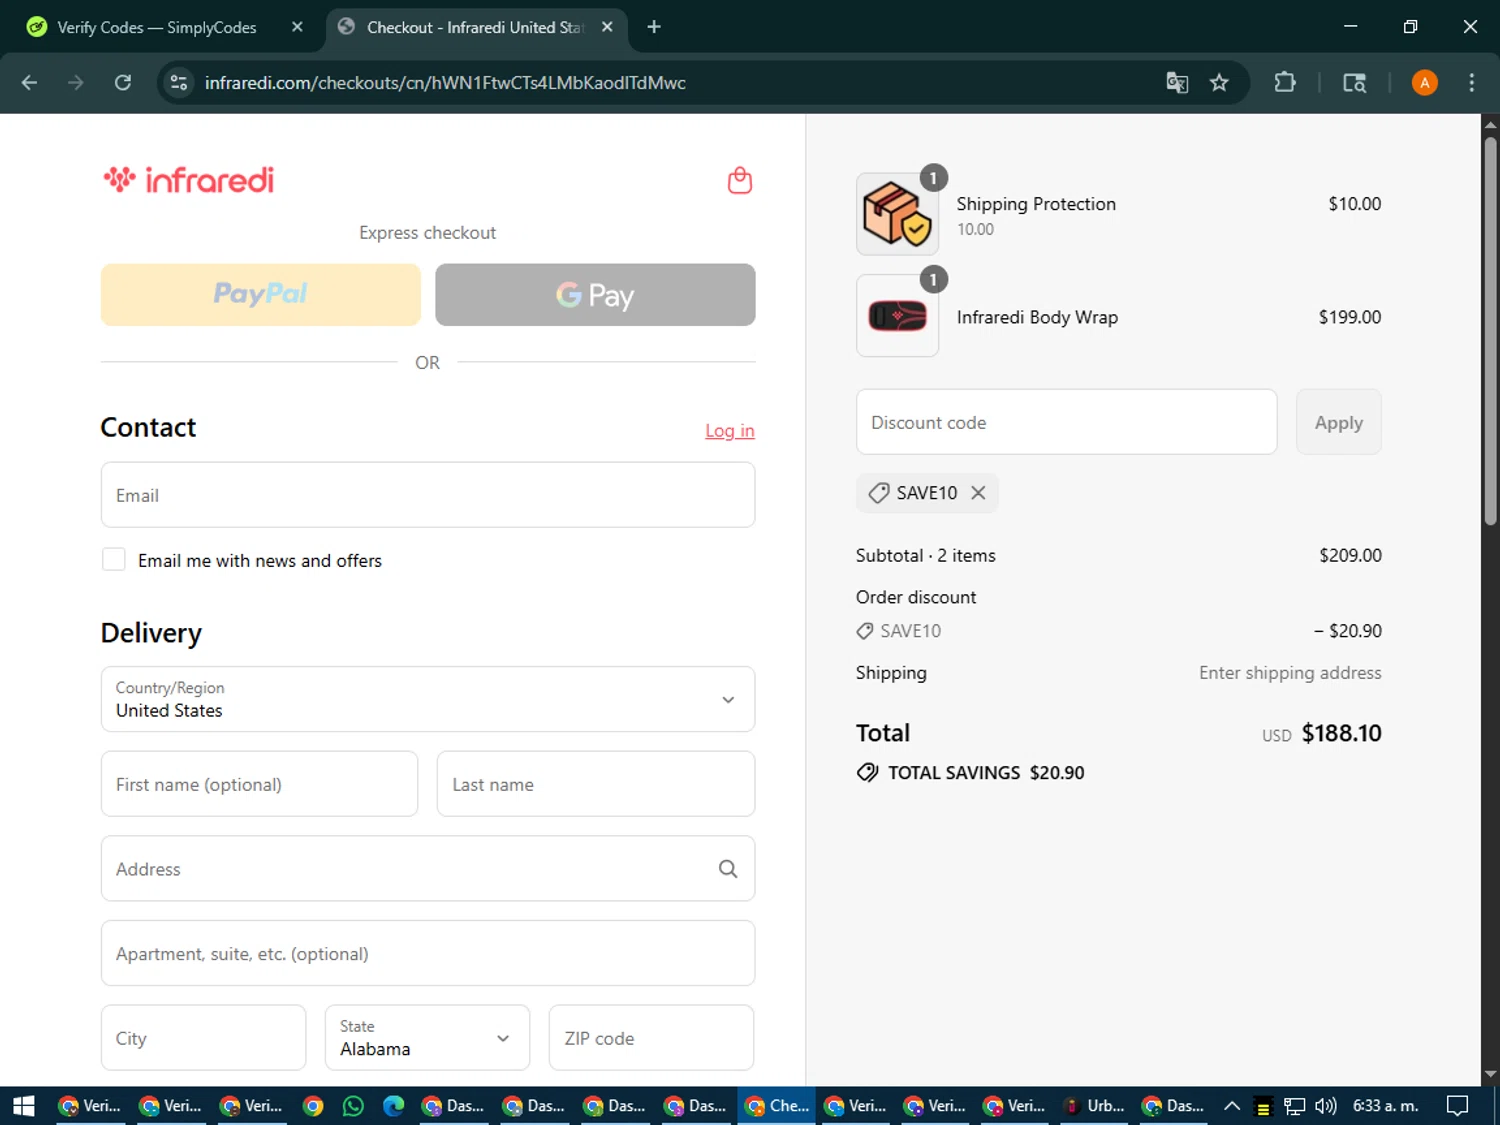Open the State dropdown showing Alabama
The width and height of the screenshot is (1500, 1125).
[427, 1038]
